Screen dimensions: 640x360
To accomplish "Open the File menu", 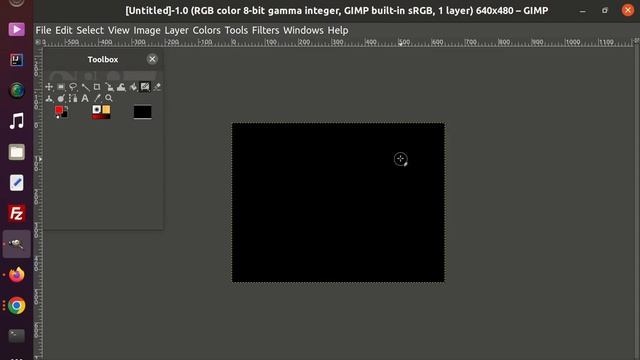I will pos(43,30).
